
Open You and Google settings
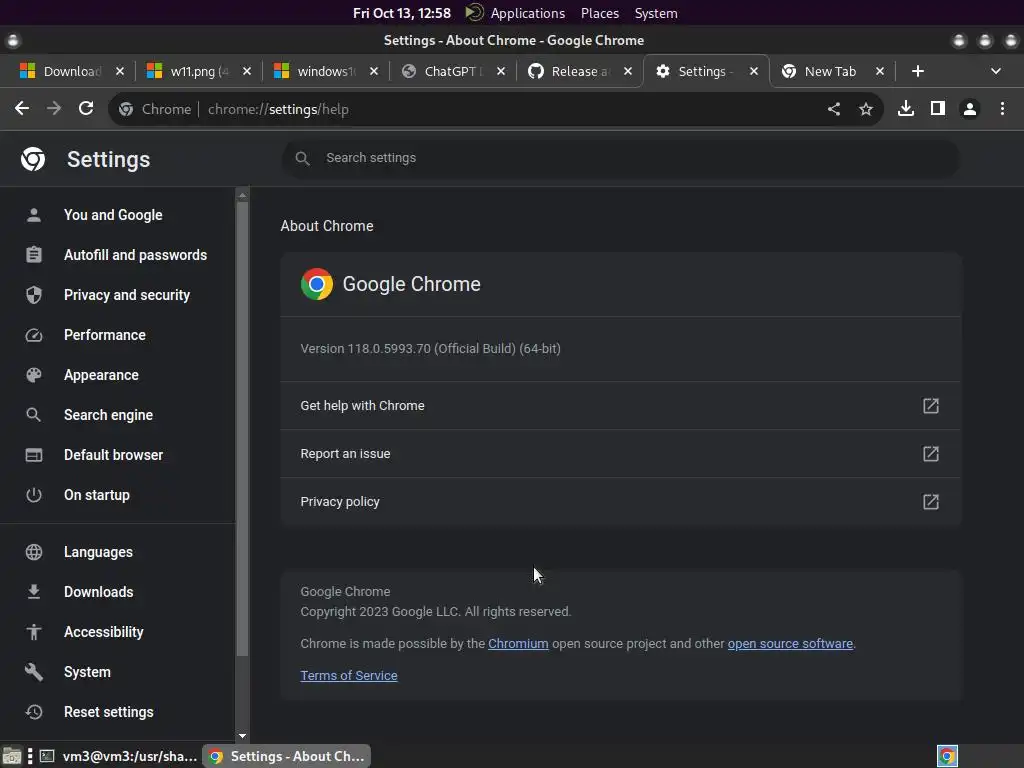tap(118, 215)
